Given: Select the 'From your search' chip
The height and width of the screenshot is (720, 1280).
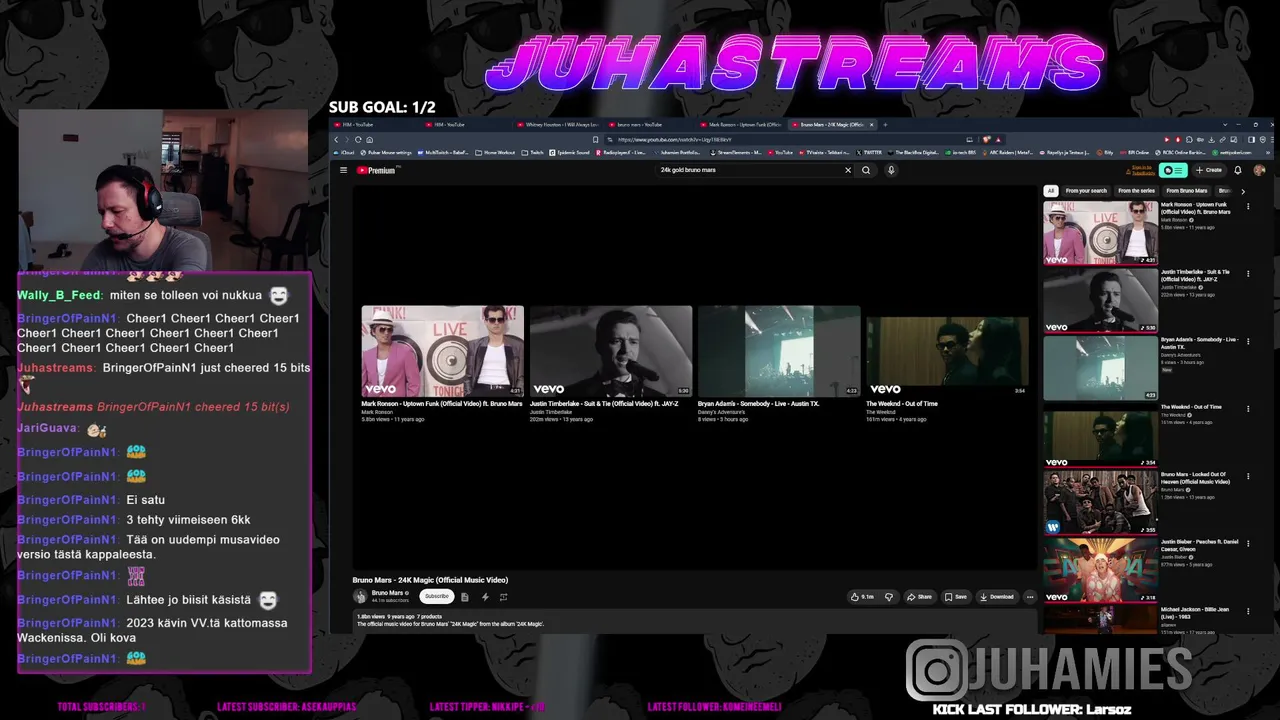Looking at the screenshot, I should (x=1086, y=191).
